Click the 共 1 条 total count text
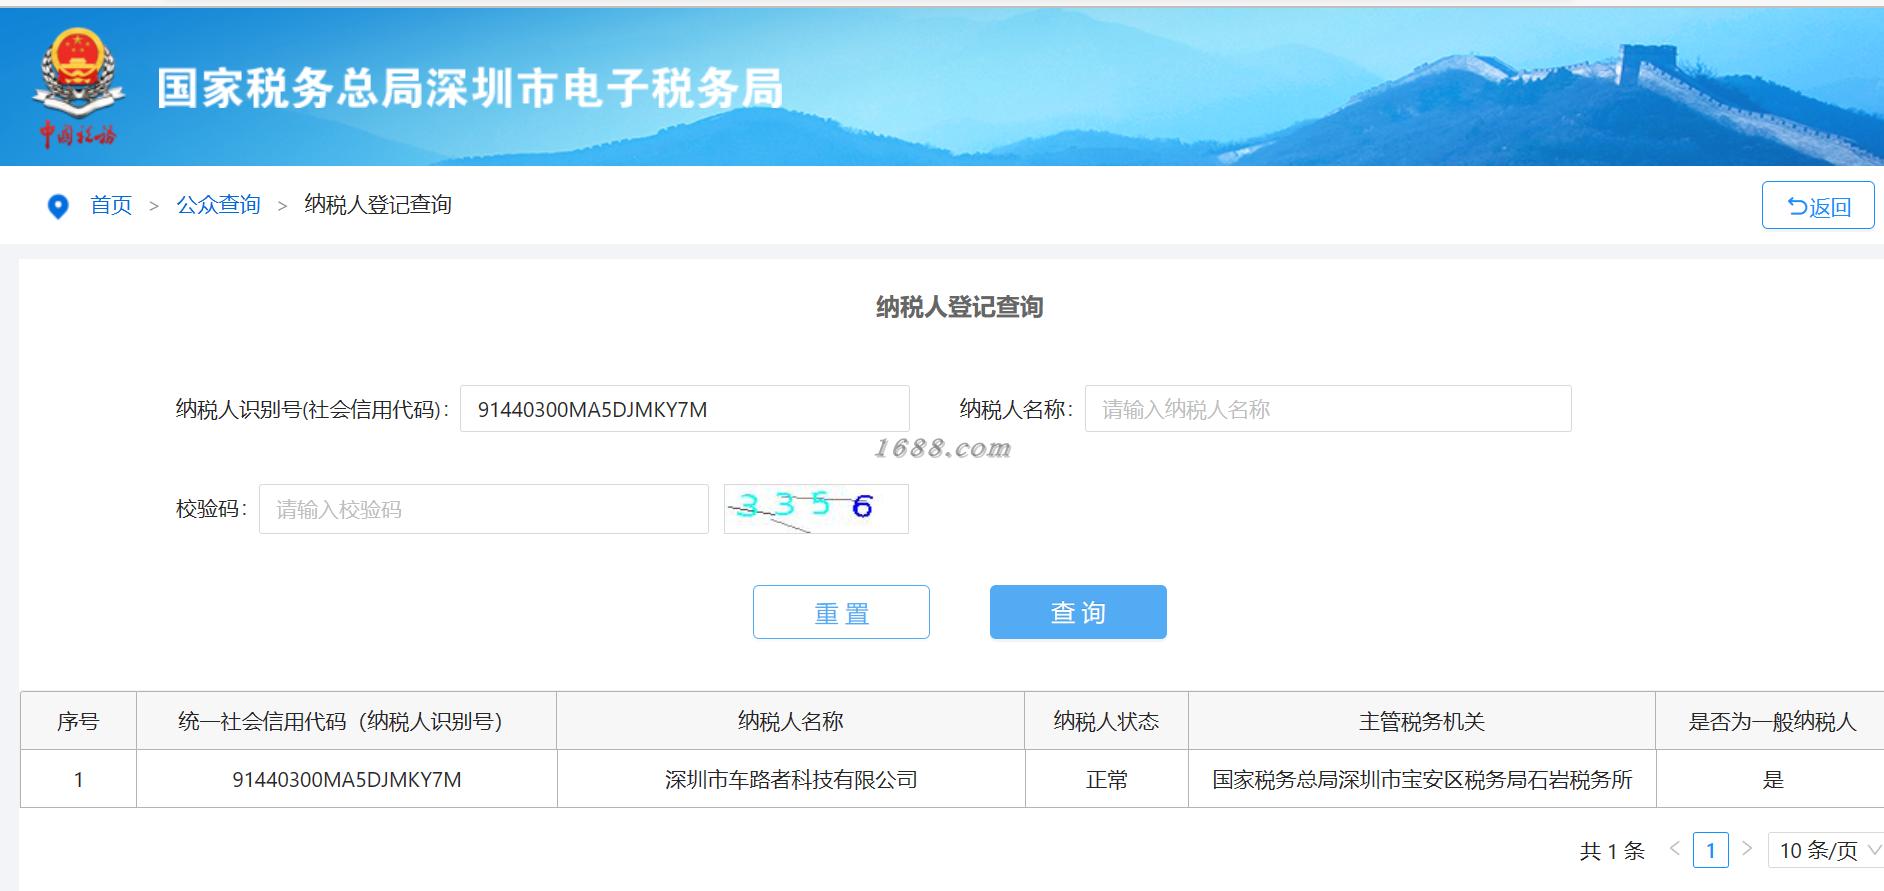Screen dimensions: 1884x891 pos(1612,851)
